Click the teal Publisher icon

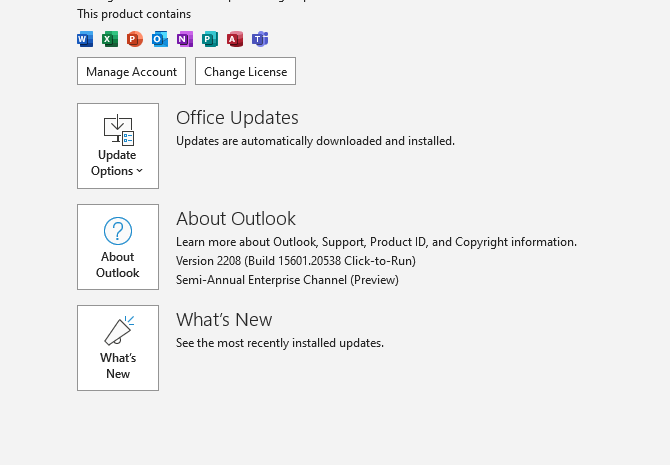[x=210, y=39]
